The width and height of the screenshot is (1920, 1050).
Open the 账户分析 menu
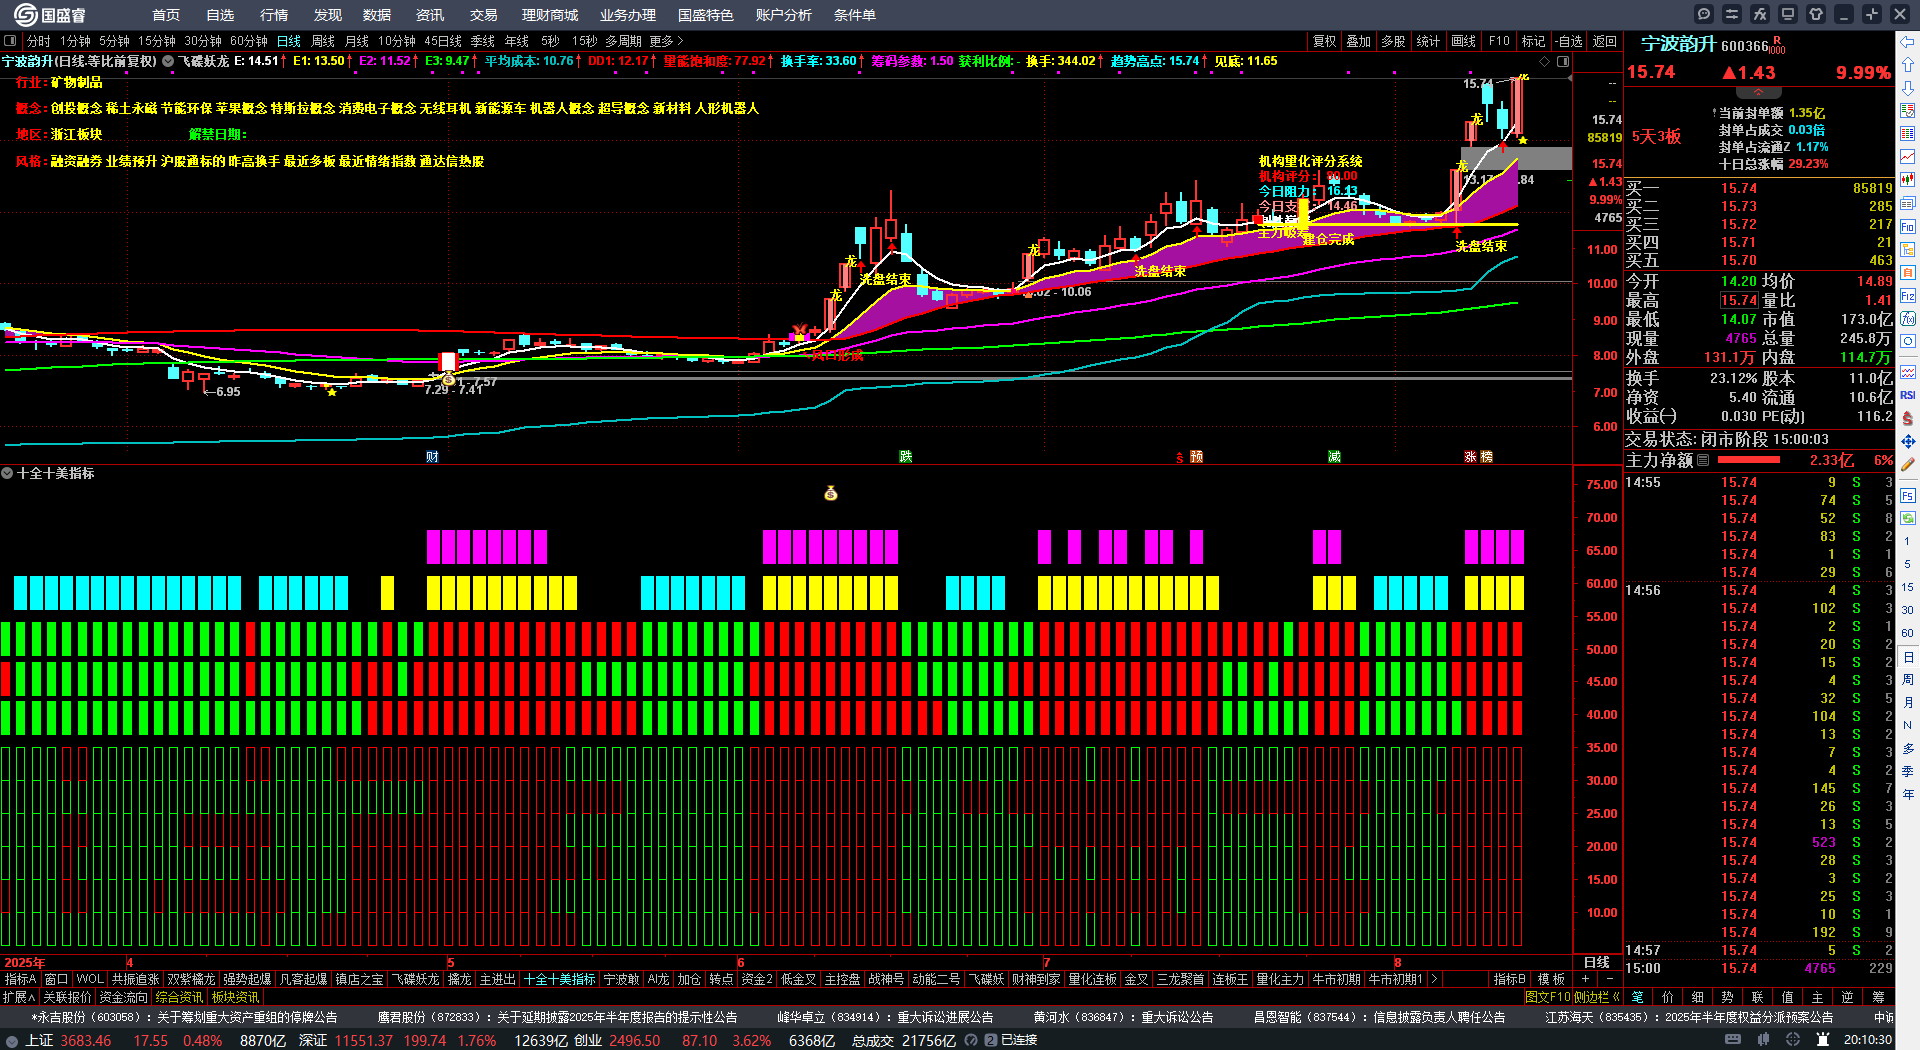coord(784,15)
